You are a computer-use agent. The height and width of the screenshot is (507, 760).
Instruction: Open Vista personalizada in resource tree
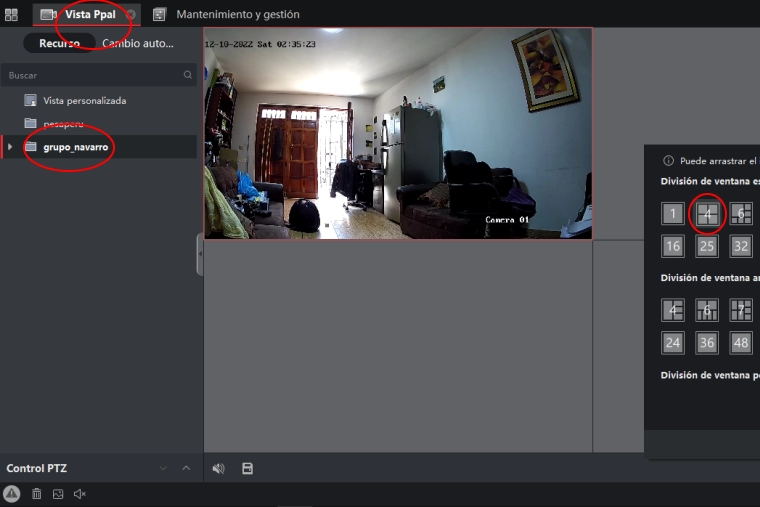84,101
